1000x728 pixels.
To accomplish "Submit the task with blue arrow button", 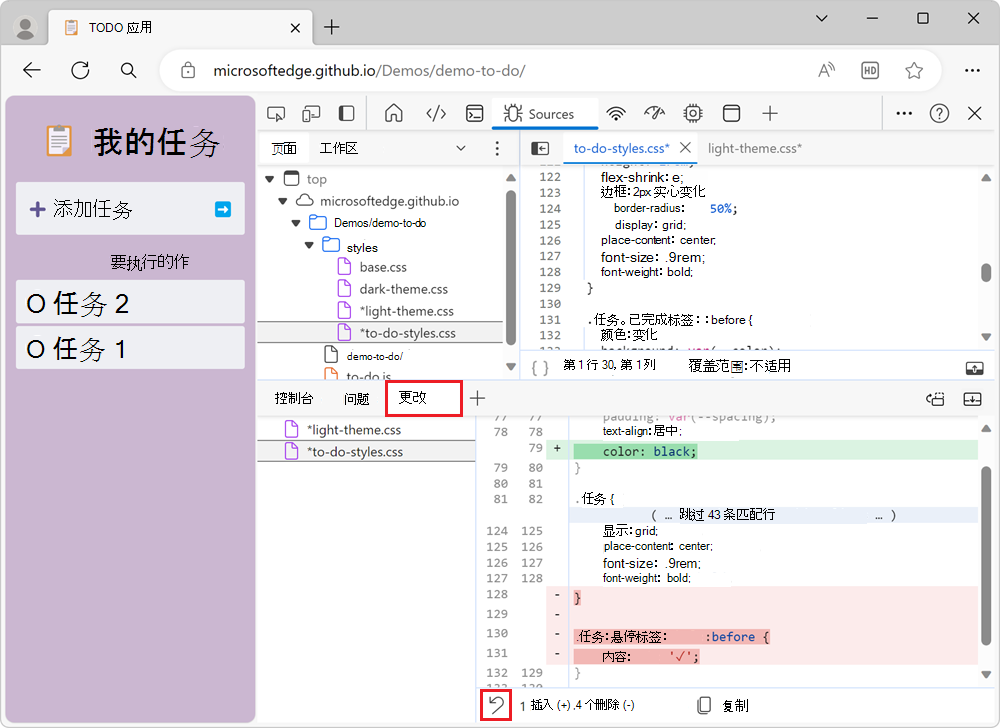I will (x=223, y=209).
